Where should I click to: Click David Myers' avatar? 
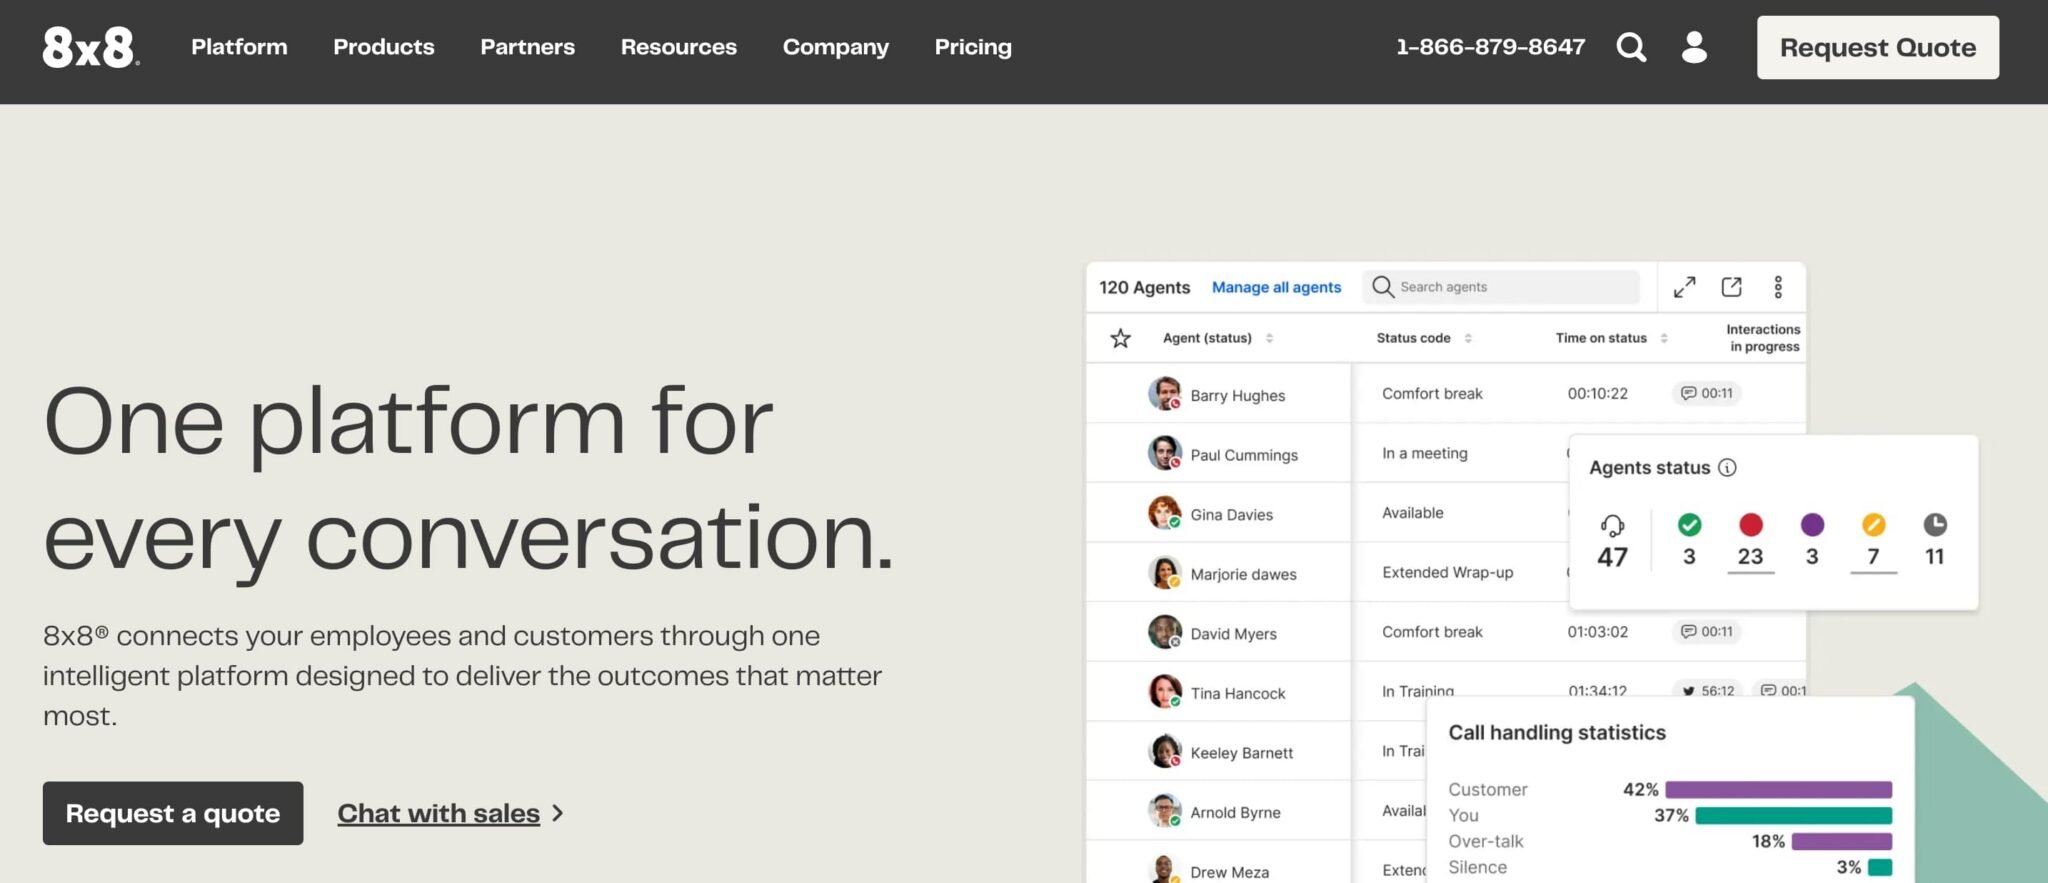pos(1165,632)
